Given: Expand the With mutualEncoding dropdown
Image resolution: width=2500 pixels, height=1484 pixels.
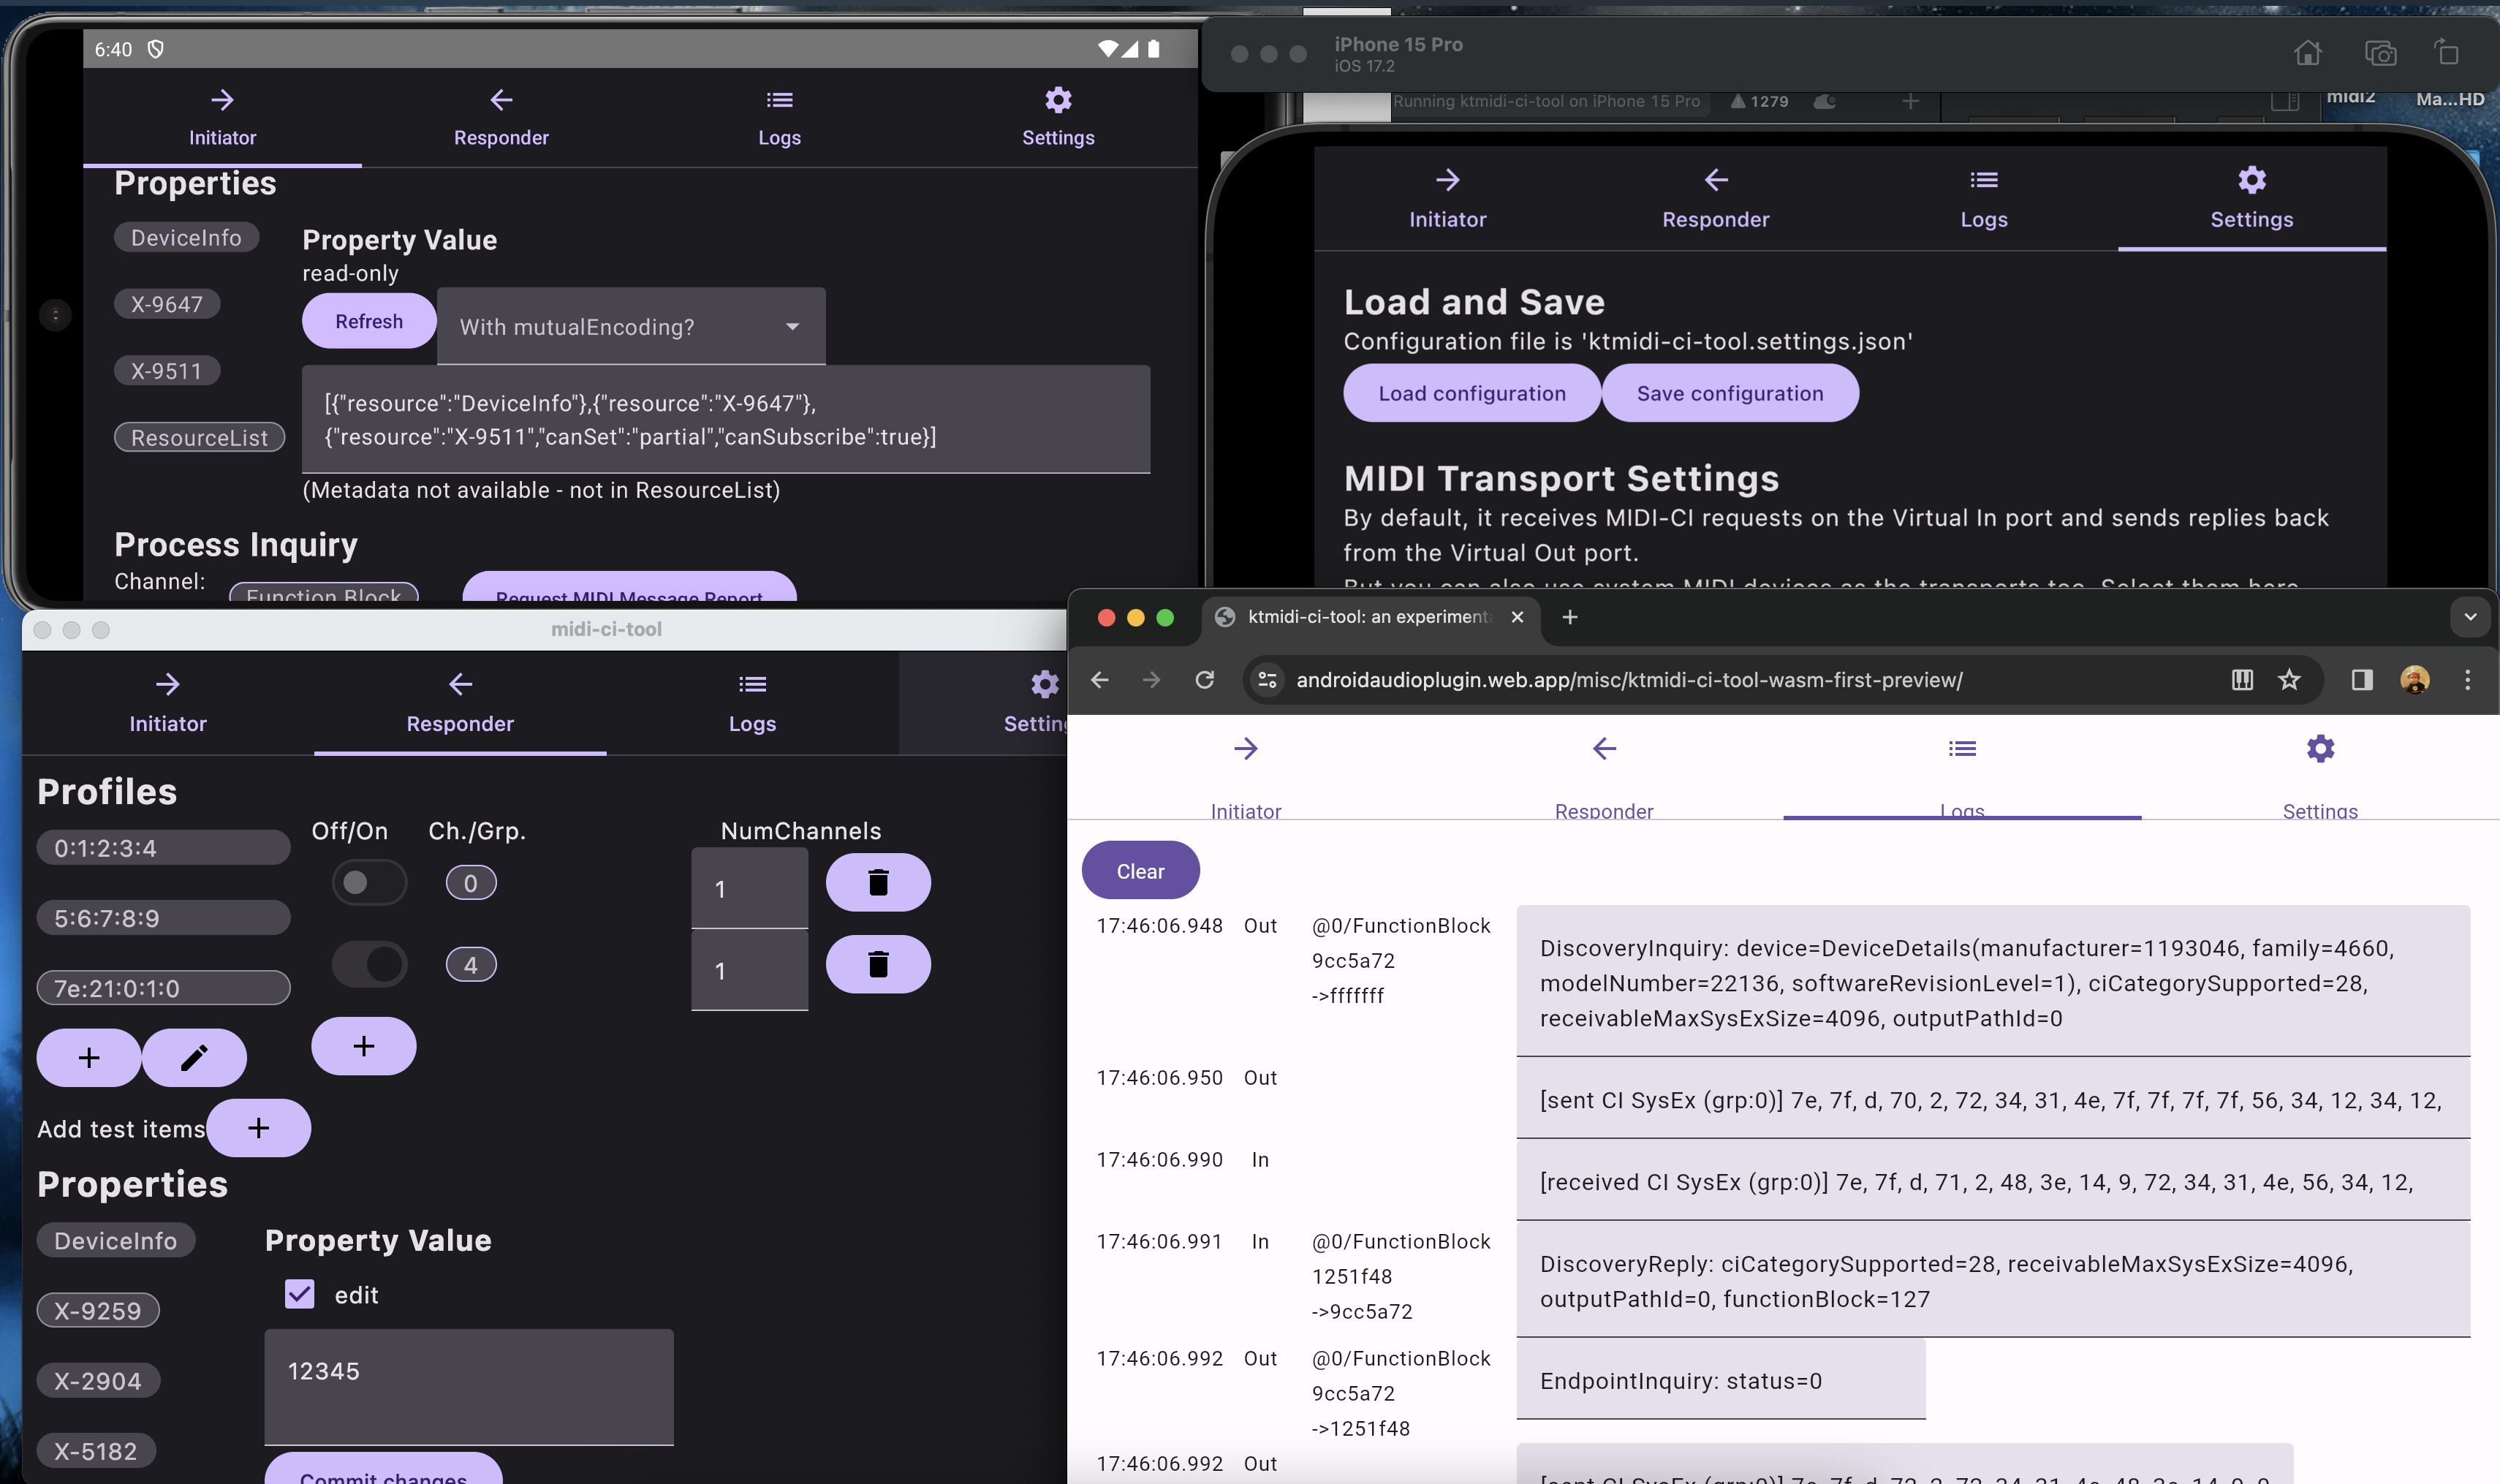Looking at the screenshot, I should click(x=631, y=326).
